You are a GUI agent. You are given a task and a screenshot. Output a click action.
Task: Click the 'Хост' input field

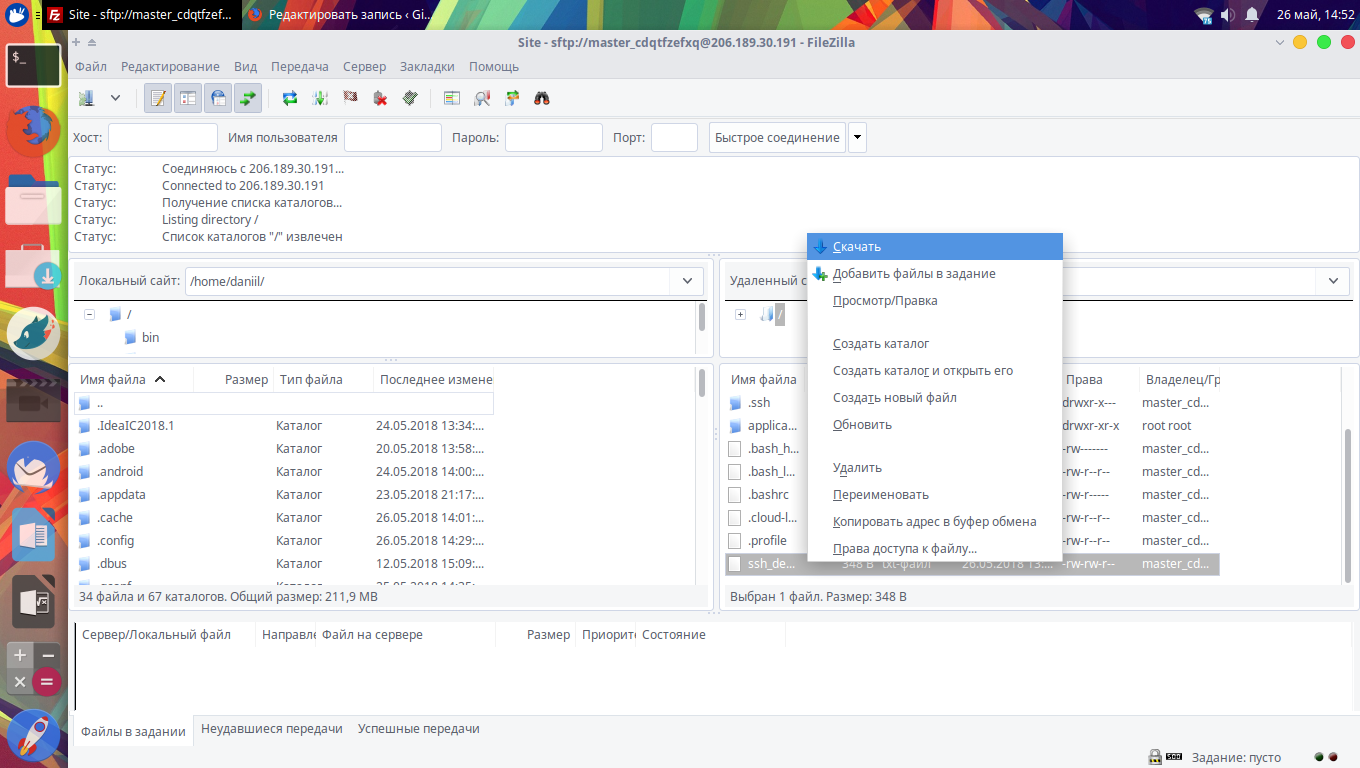[x=163, y=138]
